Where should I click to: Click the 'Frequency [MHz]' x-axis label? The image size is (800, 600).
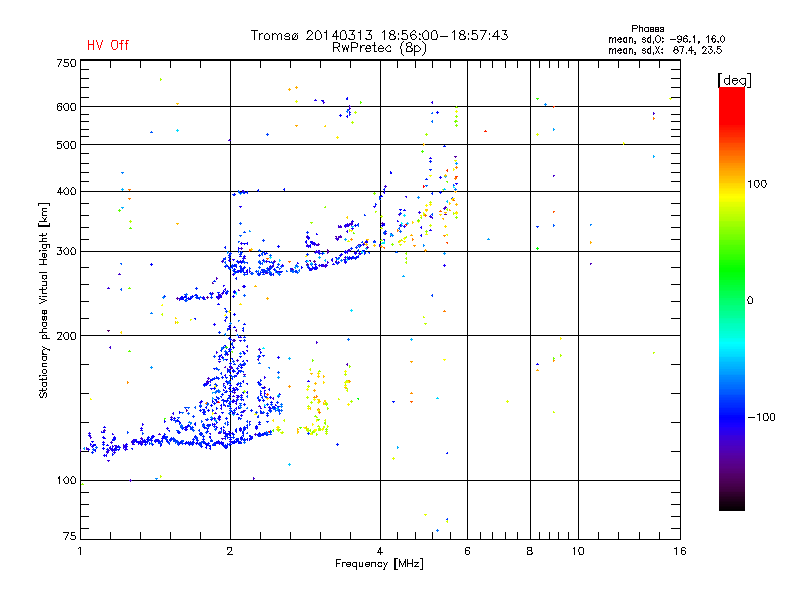(x=379, y=564)
